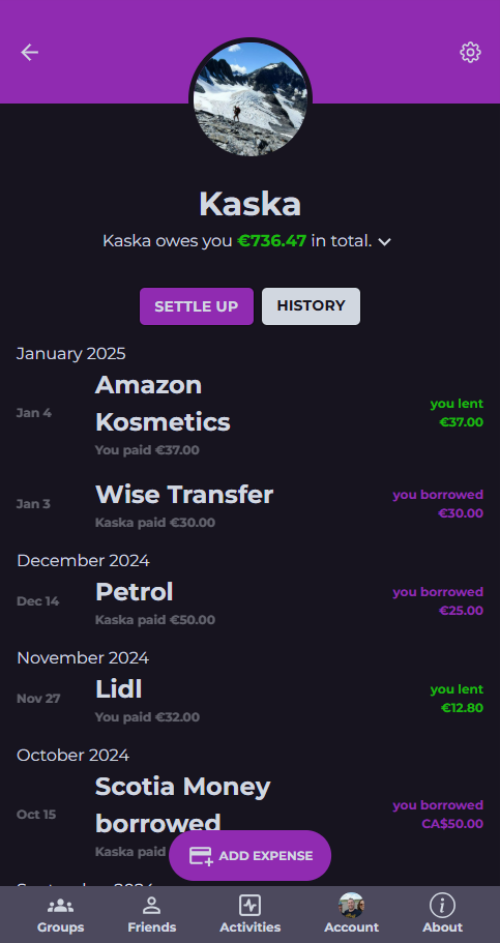Tap the SETTLE UP button
500x943 pixels.
coord(197,306)
